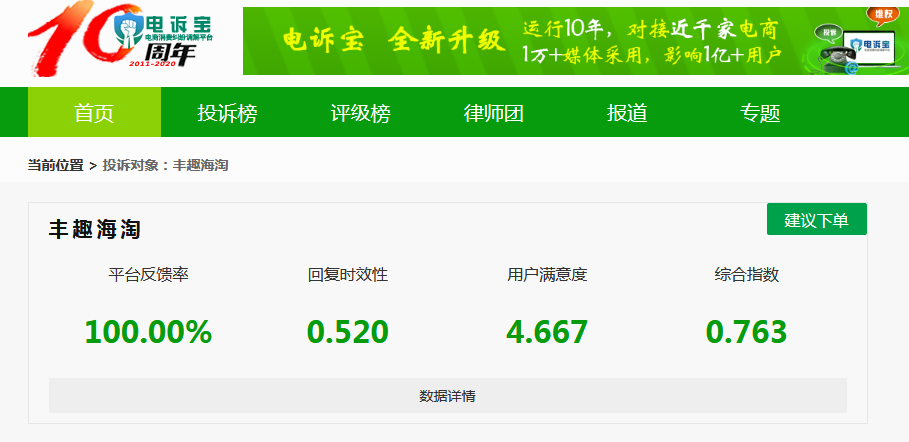
Task: Click the 用户满意度 label
Action: click(547, 274)
